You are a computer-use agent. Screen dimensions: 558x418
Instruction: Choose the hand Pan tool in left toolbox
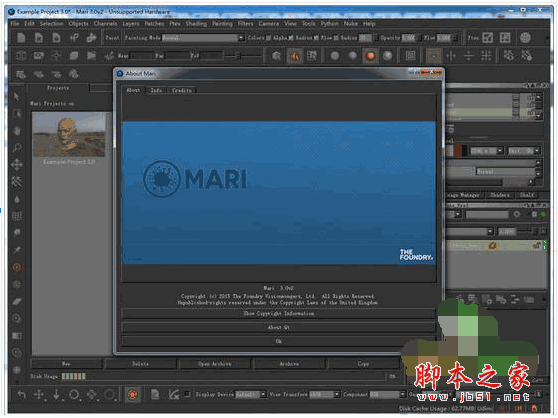click(x=17, y=131)
